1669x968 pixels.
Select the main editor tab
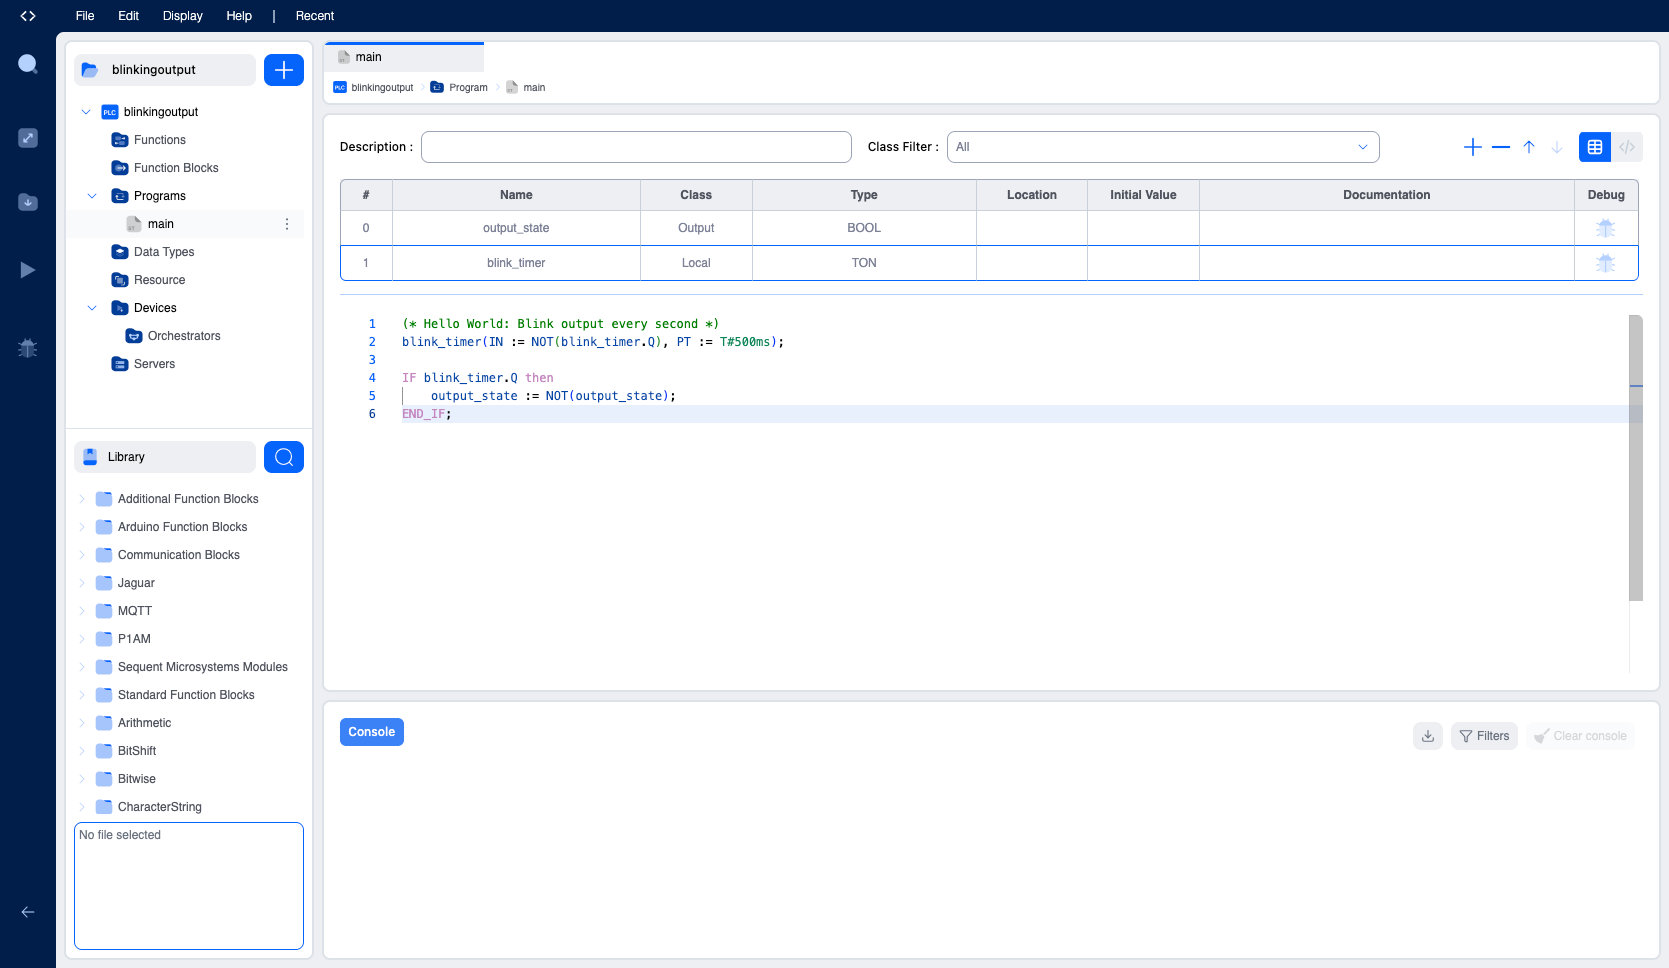pyautogui.click(x=404, y=57)
